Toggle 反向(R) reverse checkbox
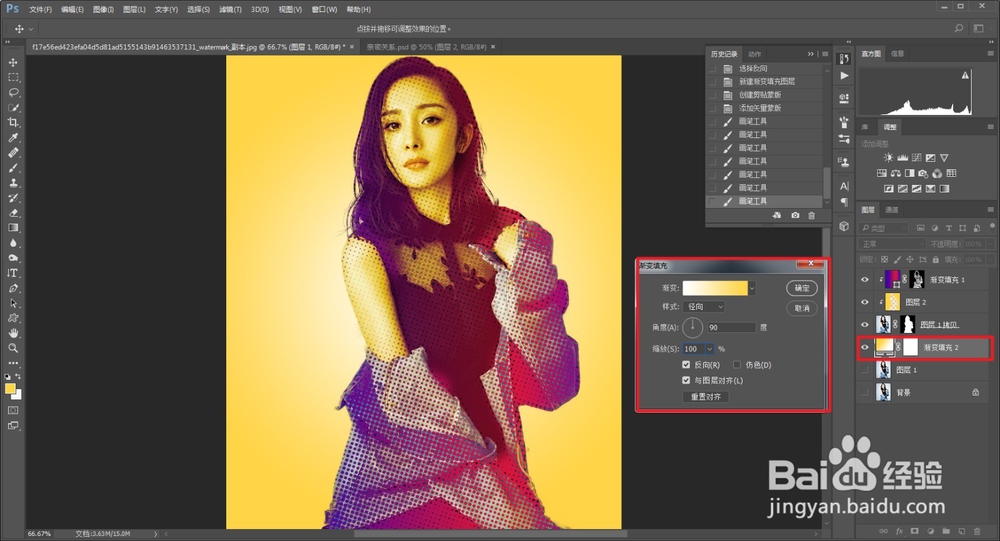 pyautogui.click(x=686, y=365)
